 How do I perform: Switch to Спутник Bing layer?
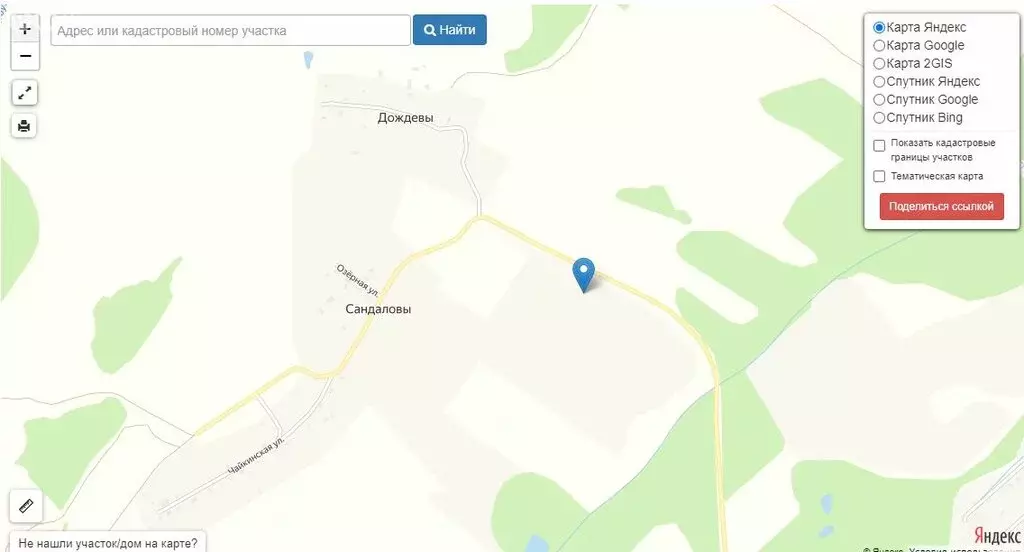879,118
